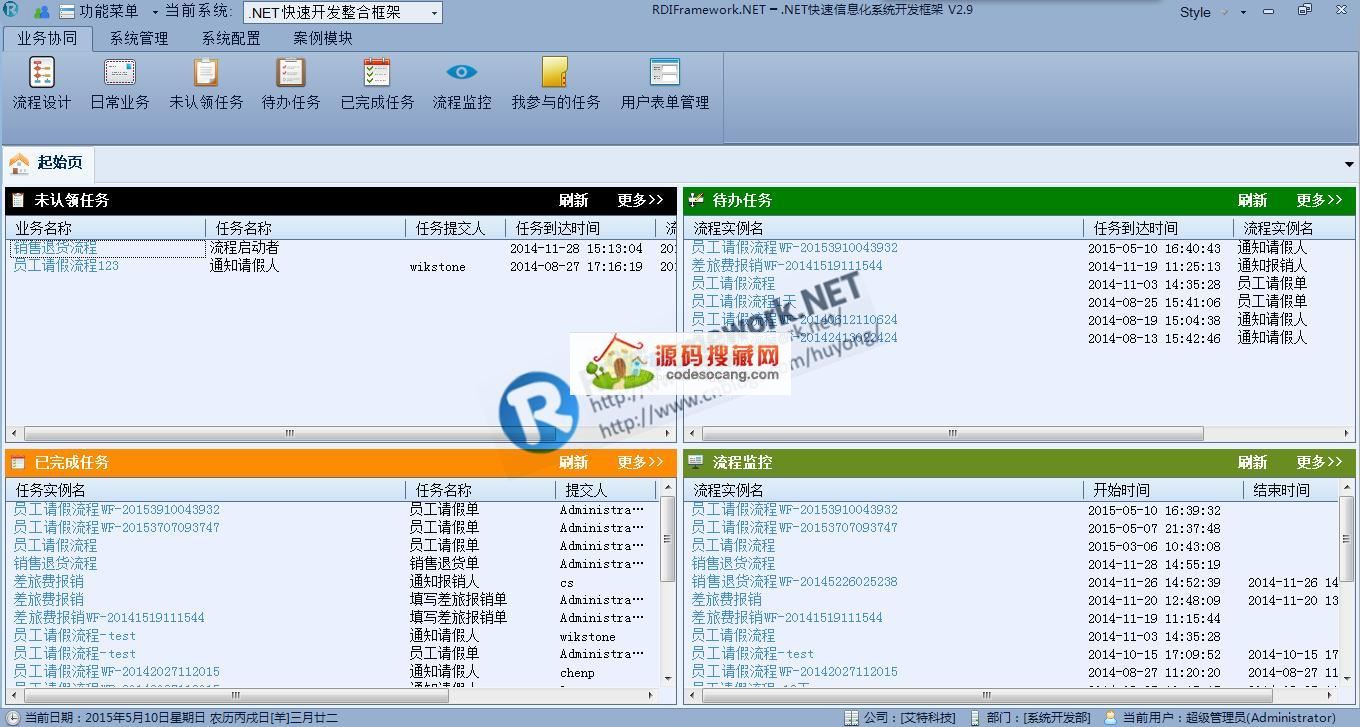Click the 日常业务 daily business icon

pos(120,74)
